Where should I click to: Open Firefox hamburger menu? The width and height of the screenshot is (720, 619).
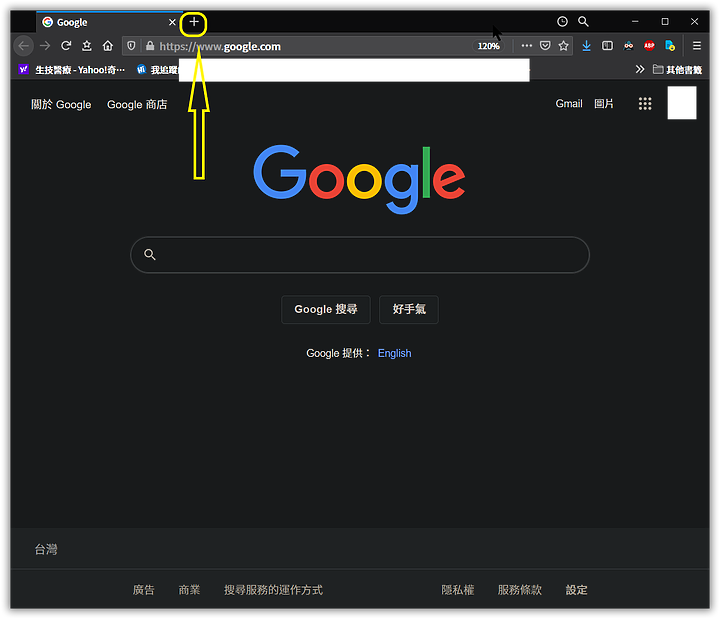tap(697, 46)
